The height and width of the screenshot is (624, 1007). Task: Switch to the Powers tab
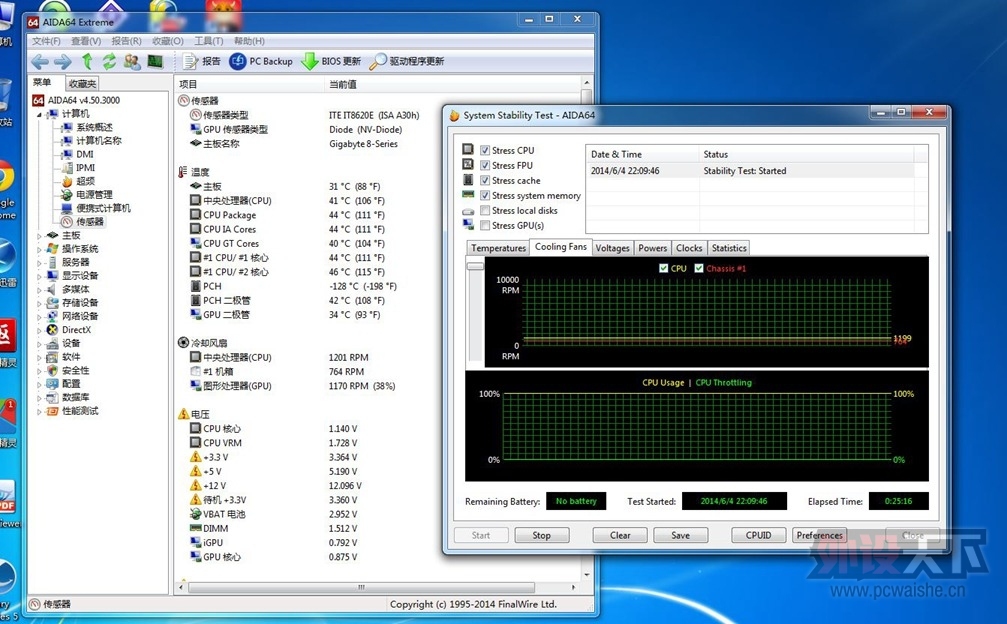(652, 248)
